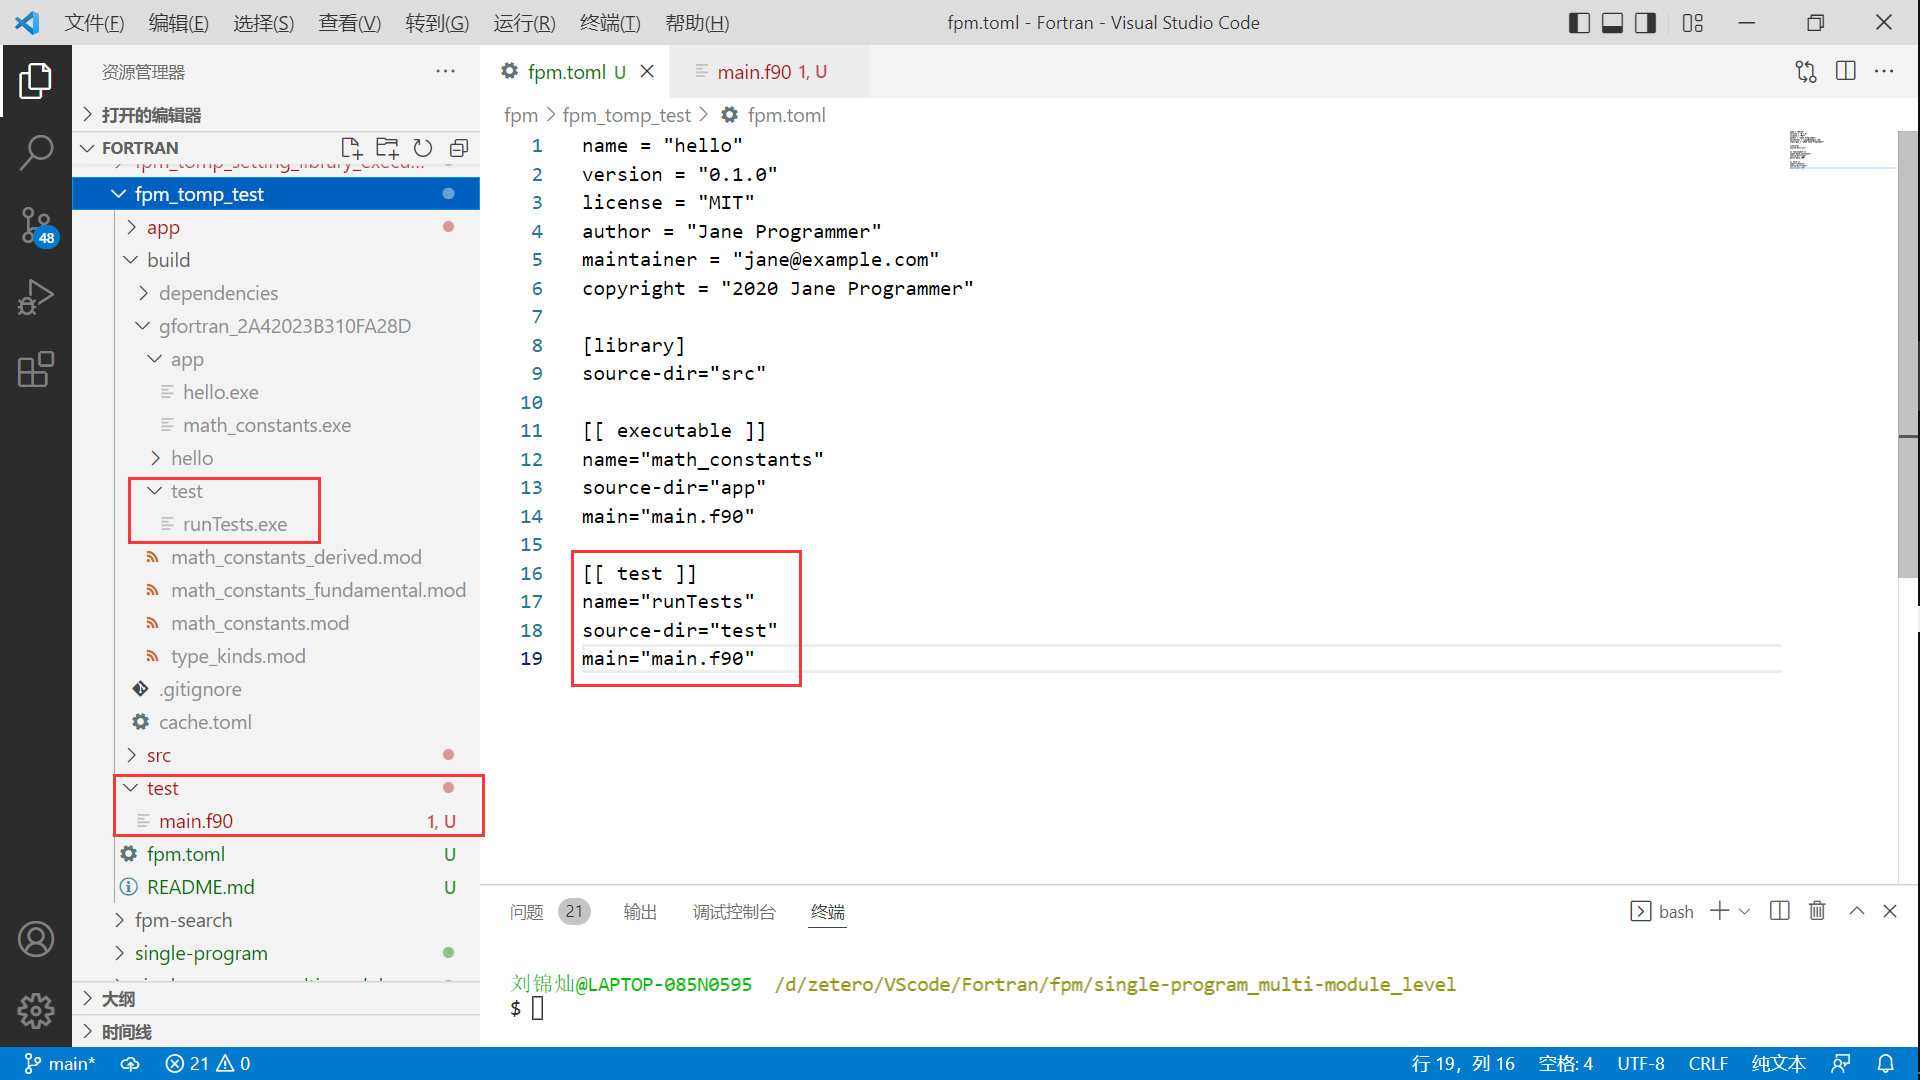Click the editor vertical scrollbar
Image resolution: width=1920 pixels, height=1080 pixels.
pyautogui.click(x=1908, y=350)
